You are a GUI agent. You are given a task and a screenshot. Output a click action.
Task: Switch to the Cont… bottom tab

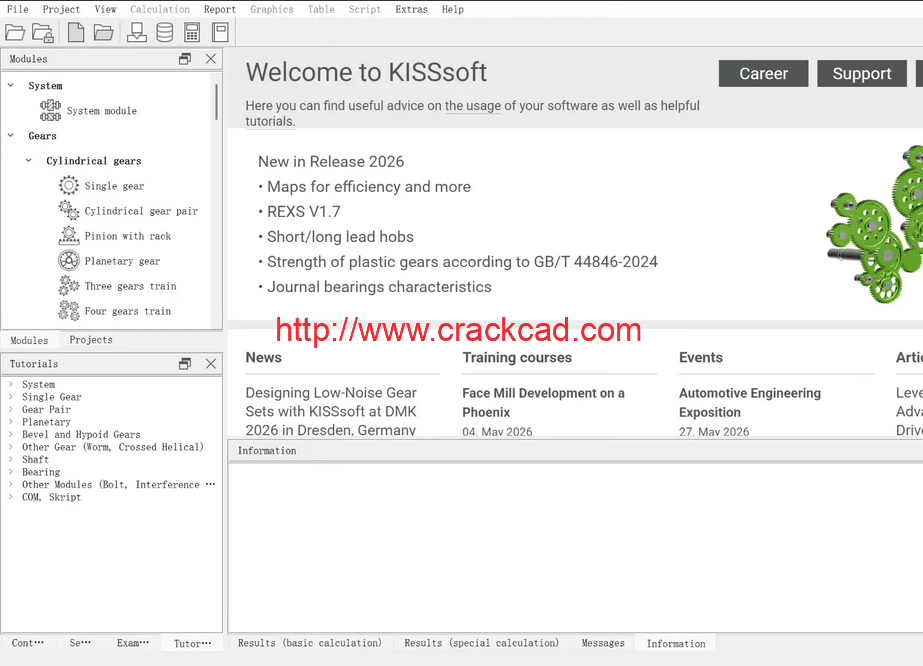tap(28, 642)
